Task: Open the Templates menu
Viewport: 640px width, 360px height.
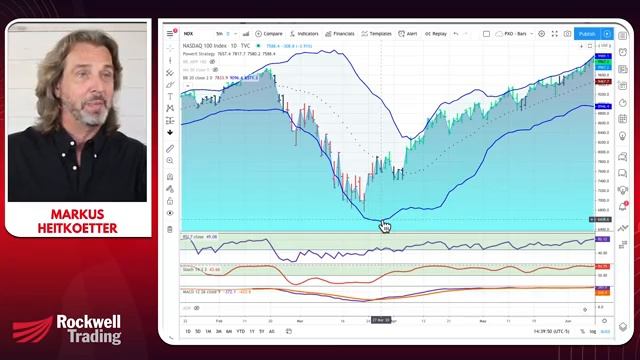Action: [x=376, y=33]
